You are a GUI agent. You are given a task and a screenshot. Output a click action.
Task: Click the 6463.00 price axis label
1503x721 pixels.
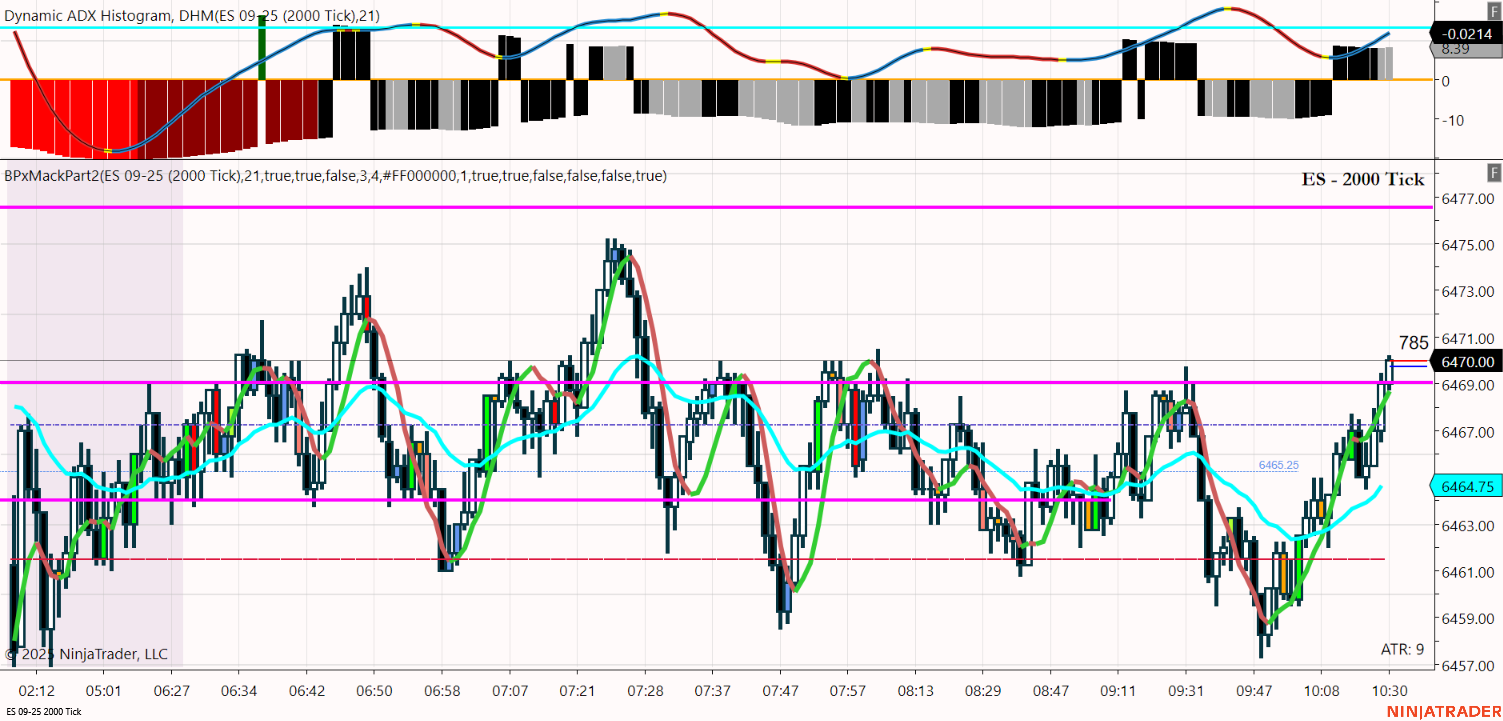coord(1469,525)
